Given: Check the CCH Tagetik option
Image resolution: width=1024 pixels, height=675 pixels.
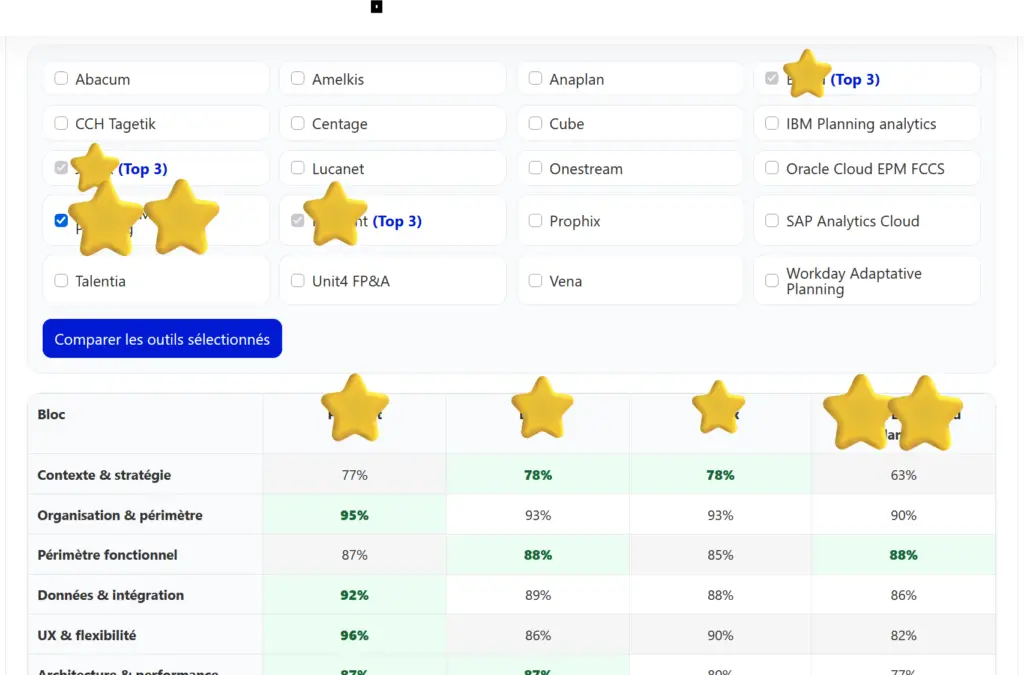Looking at the screenshot, I should point(61,123).
